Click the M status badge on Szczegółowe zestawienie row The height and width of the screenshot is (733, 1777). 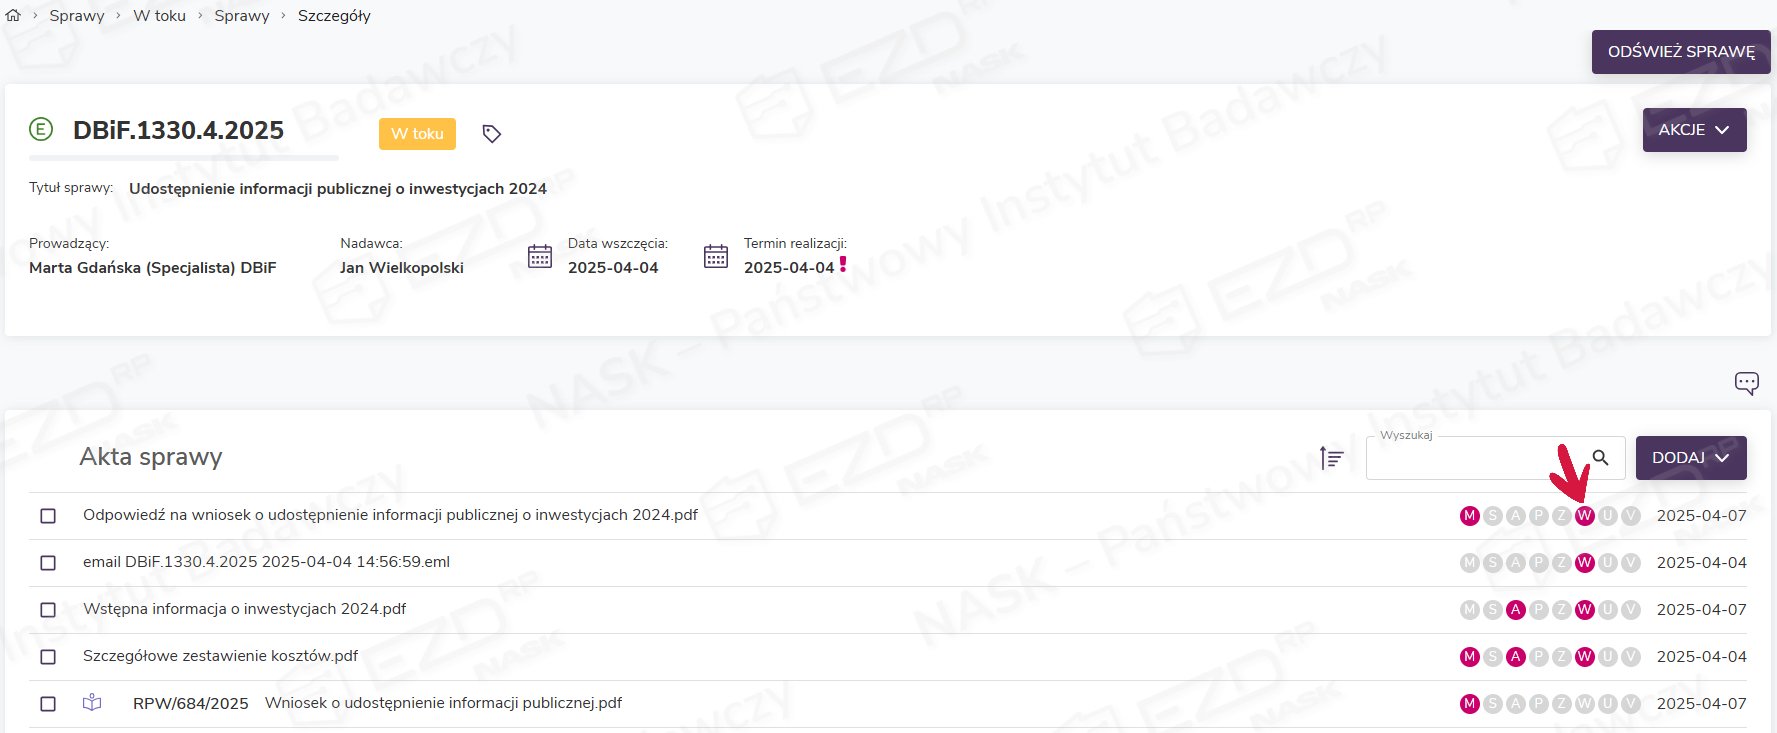pyautogui.click(x=1469, y=657)
